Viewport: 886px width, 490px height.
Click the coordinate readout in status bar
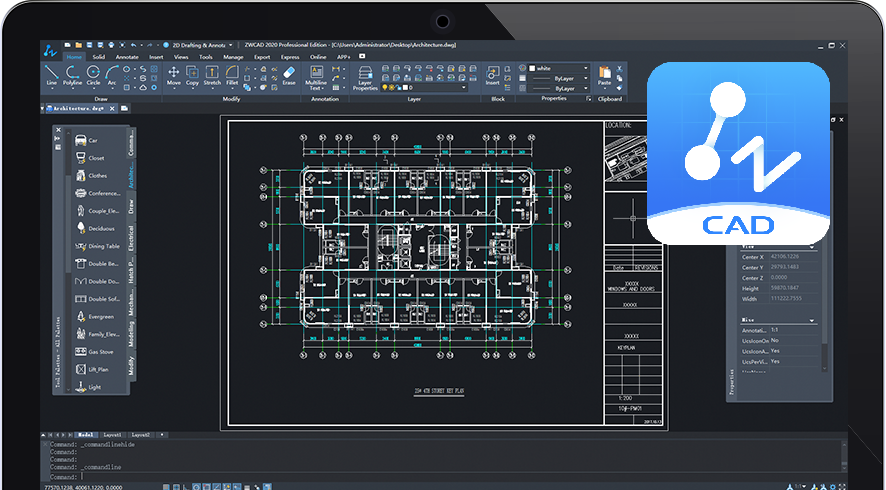(x=82, y=487)
